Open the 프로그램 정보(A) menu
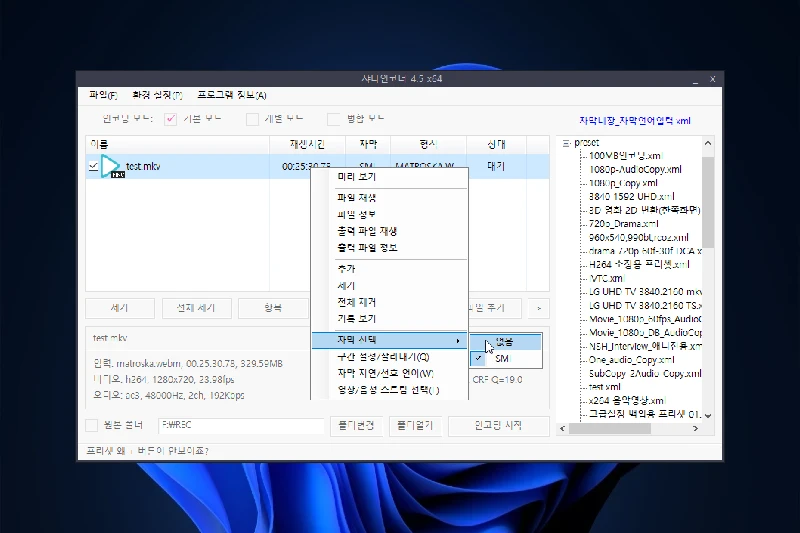This screenshot has width=800, height=533. 232,95
